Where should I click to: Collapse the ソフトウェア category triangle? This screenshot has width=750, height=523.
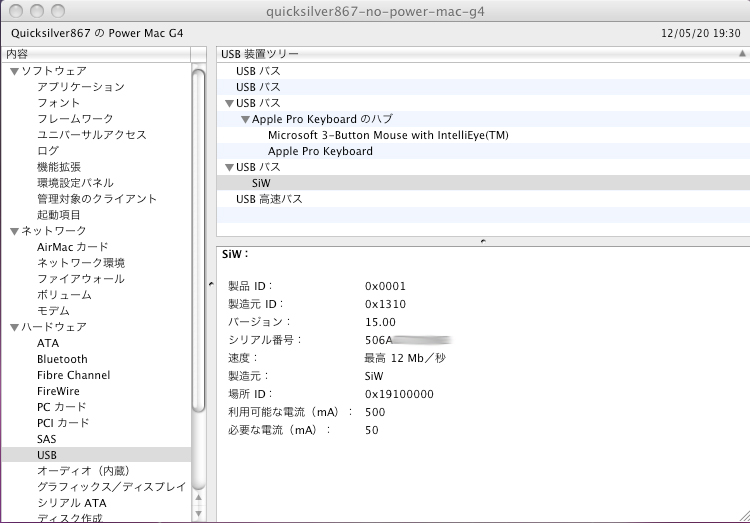14,71
